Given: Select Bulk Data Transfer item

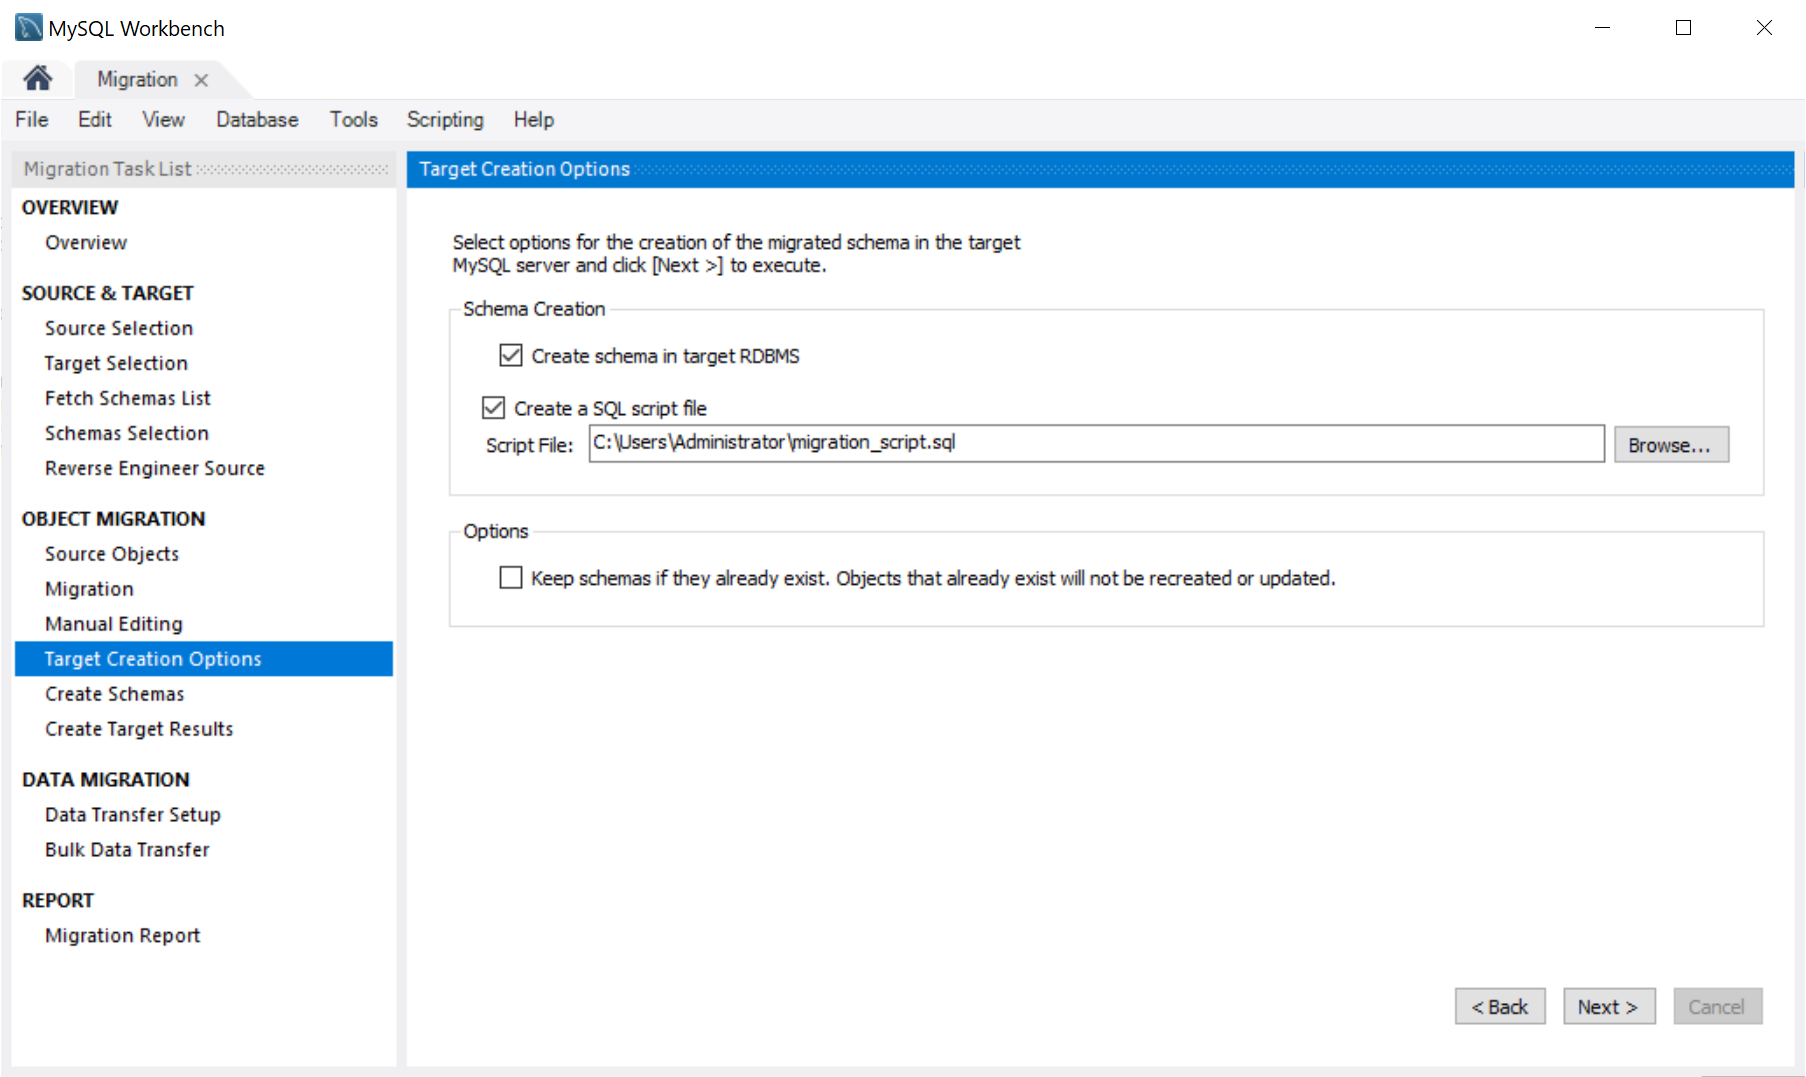Looking at the screenshot, I should (x=127, y=850).
